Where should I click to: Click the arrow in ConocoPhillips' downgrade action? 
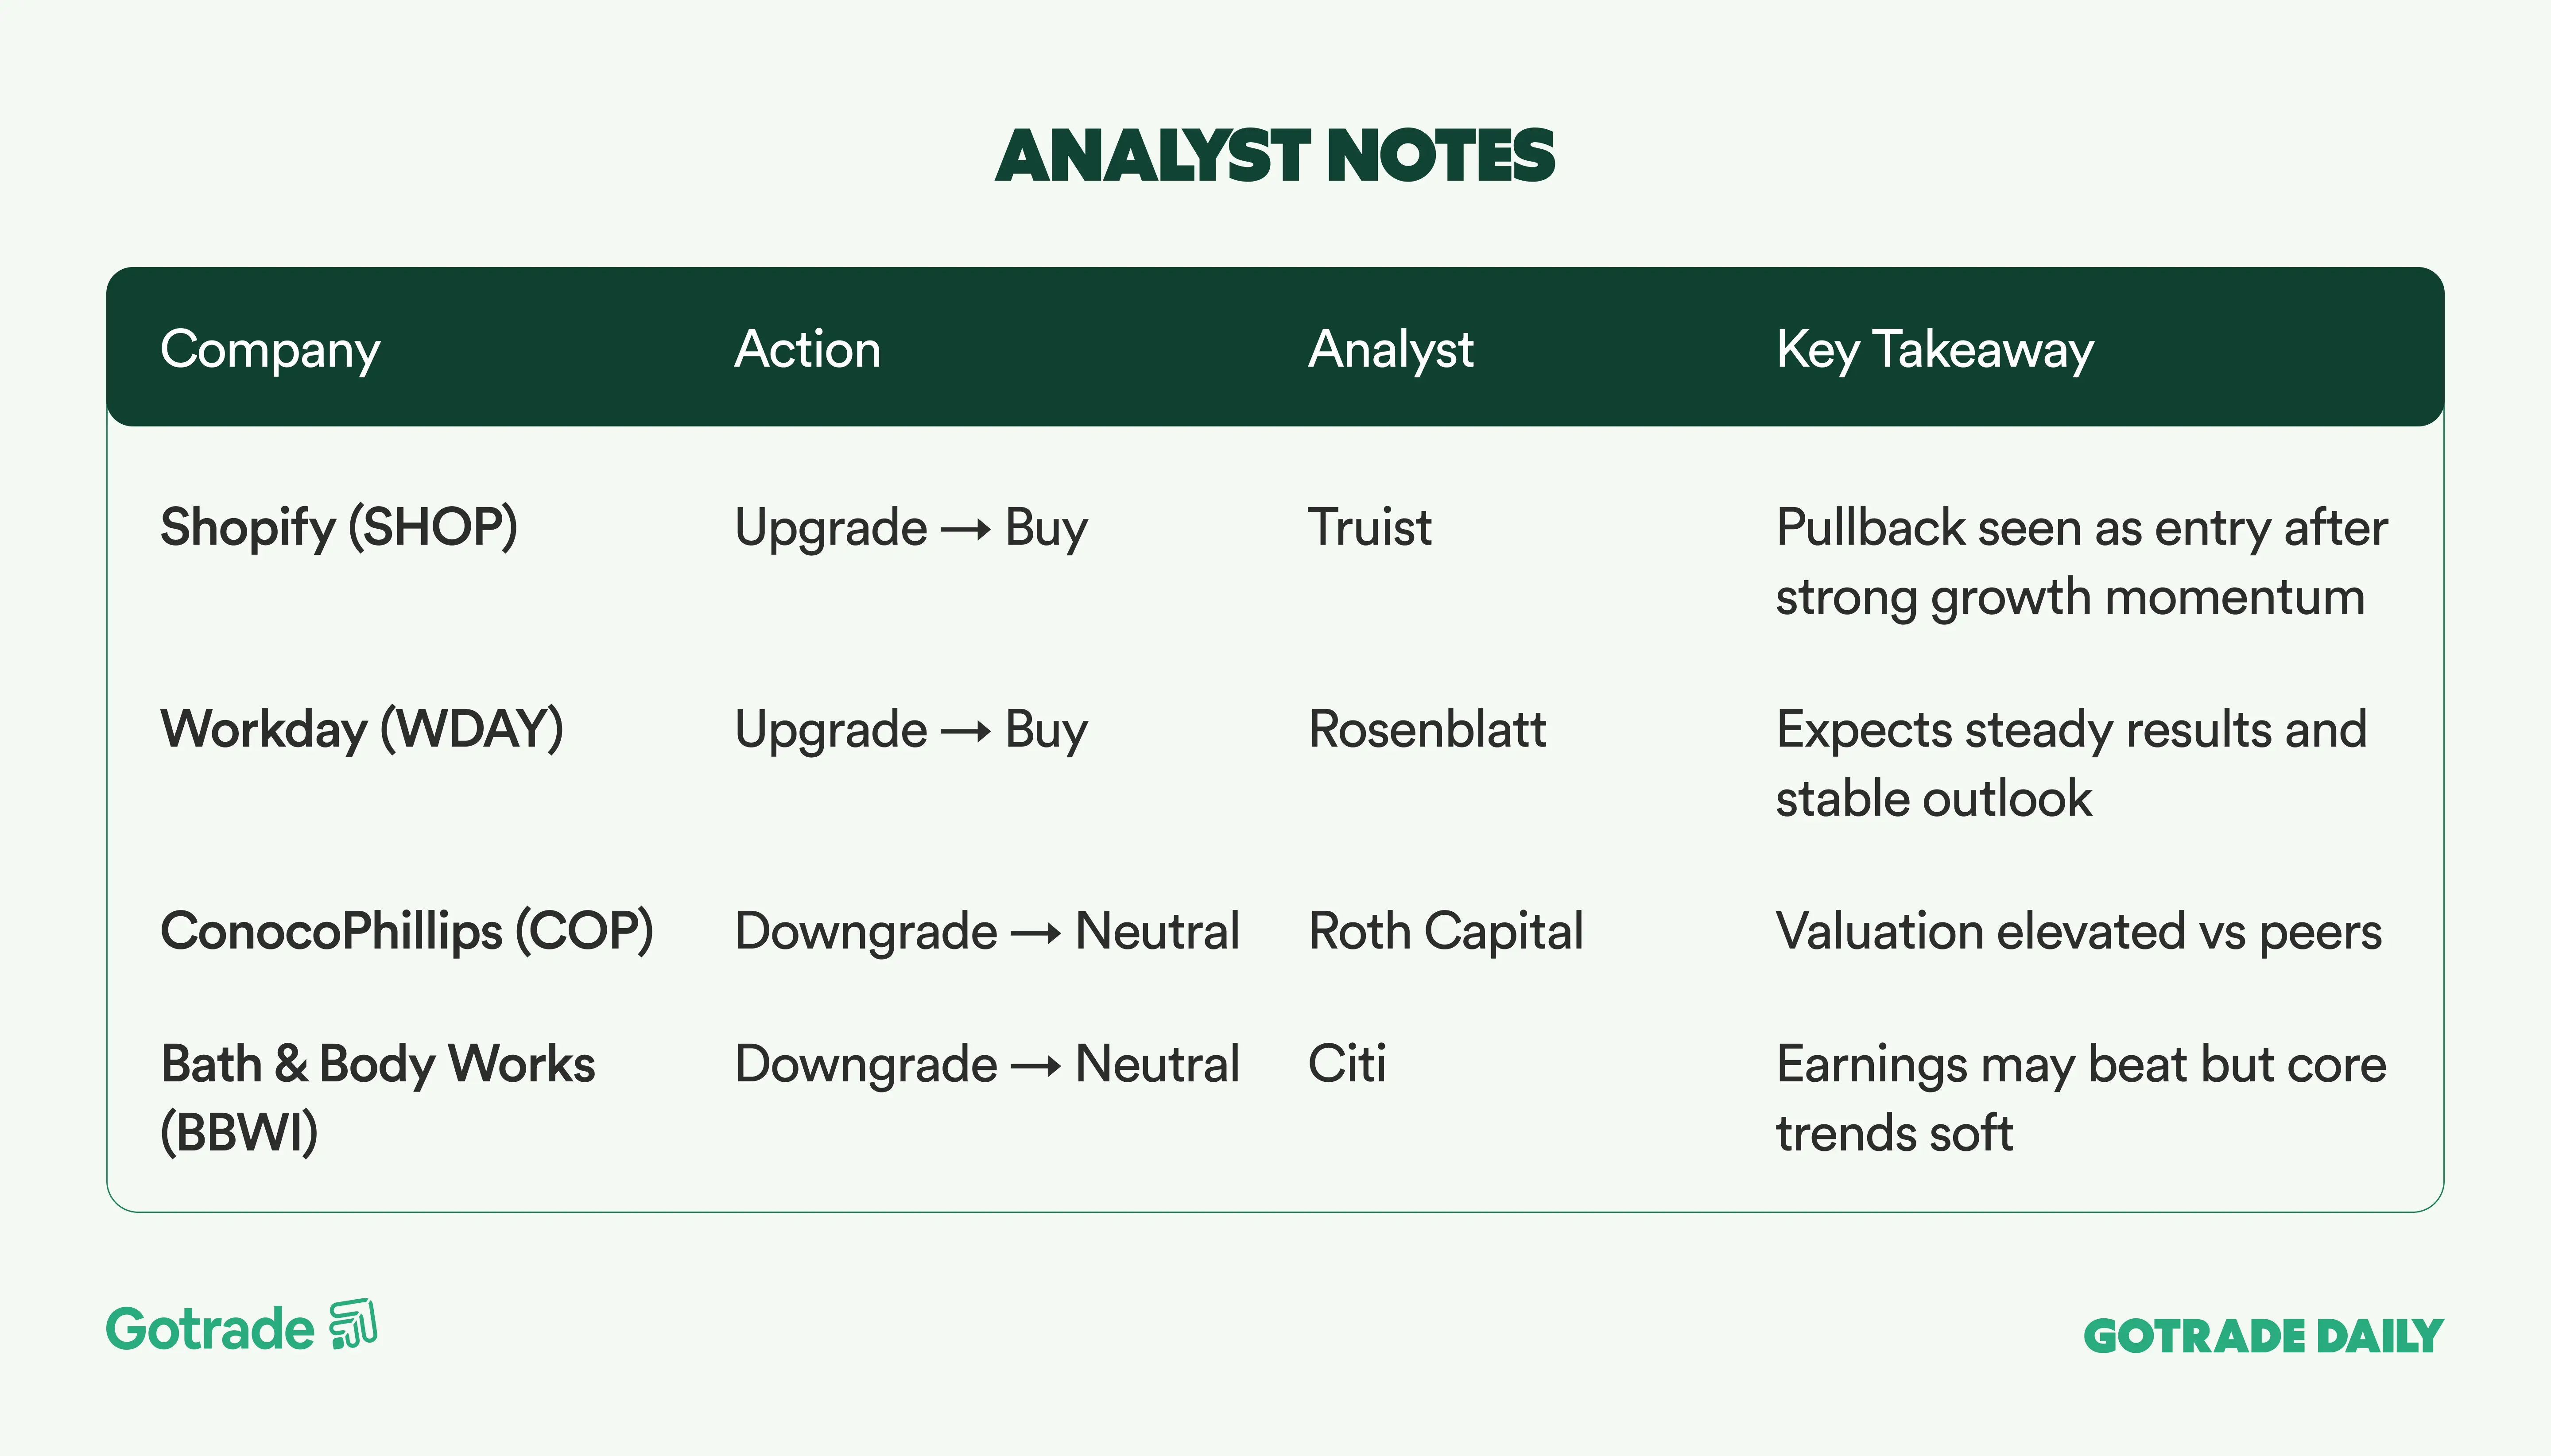(1035, 934)
